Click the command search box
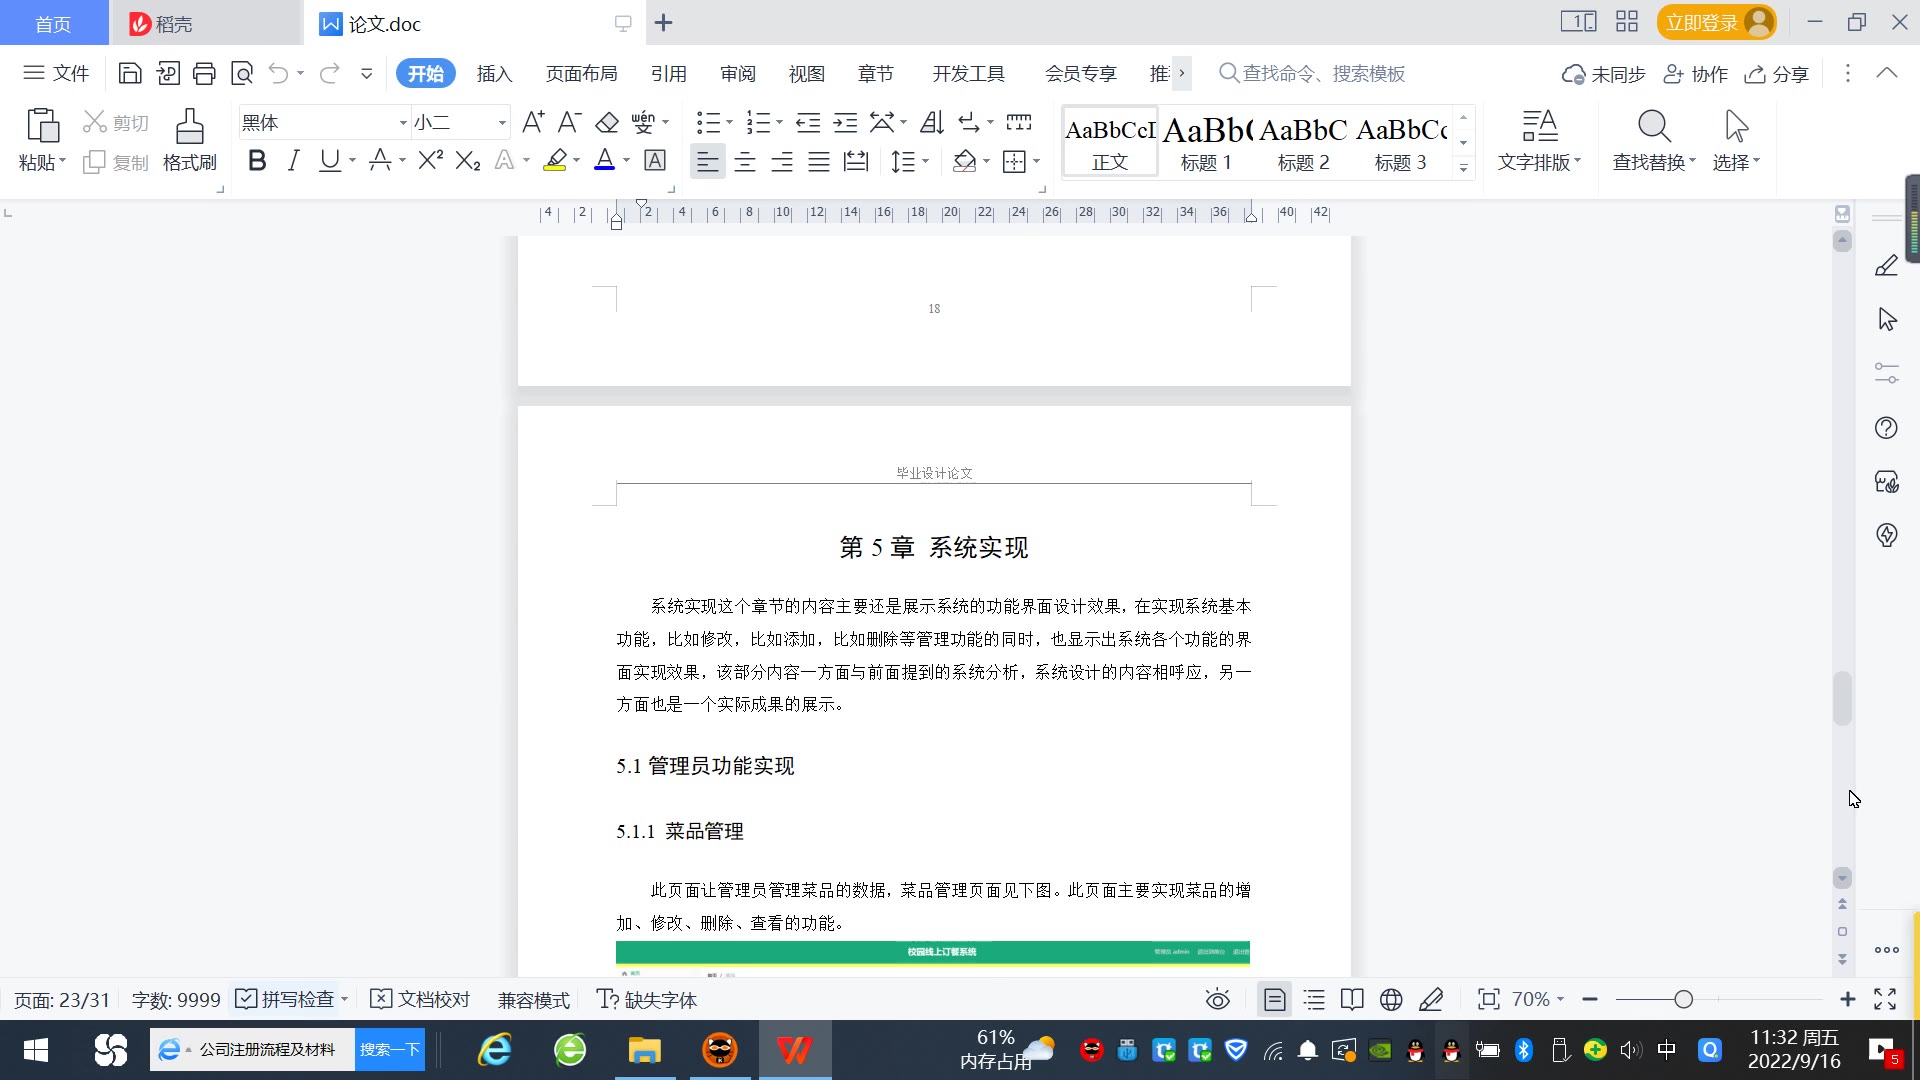Image resolution: width=1920 pixels, height=1080 pixels. point(1322,73)
